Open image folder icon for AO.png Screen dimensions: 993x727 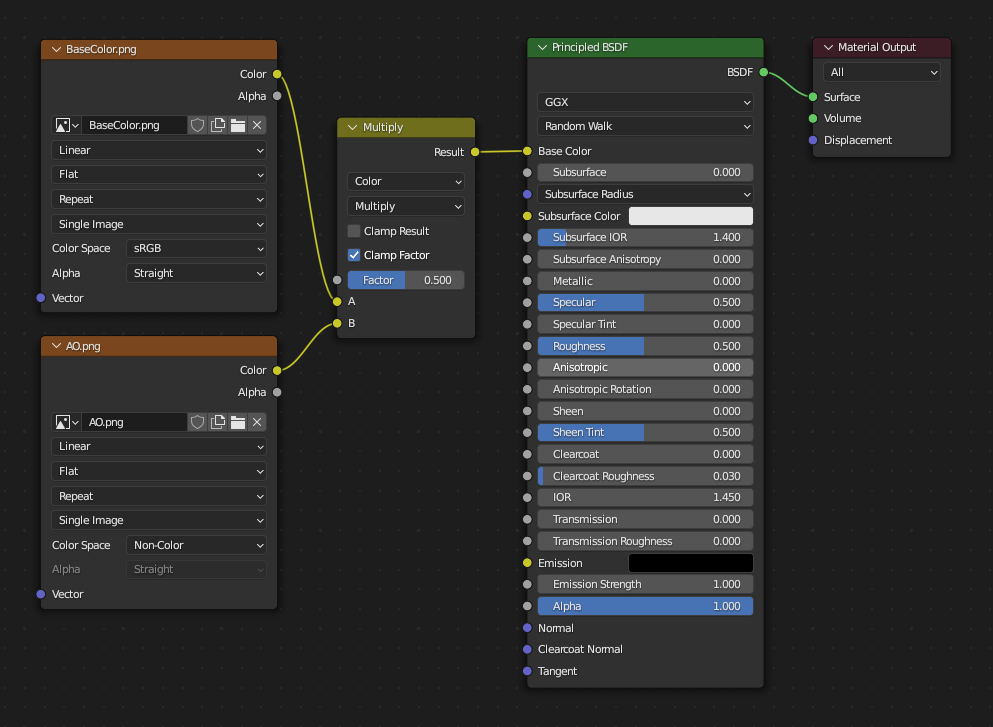[x=237, y=422]
